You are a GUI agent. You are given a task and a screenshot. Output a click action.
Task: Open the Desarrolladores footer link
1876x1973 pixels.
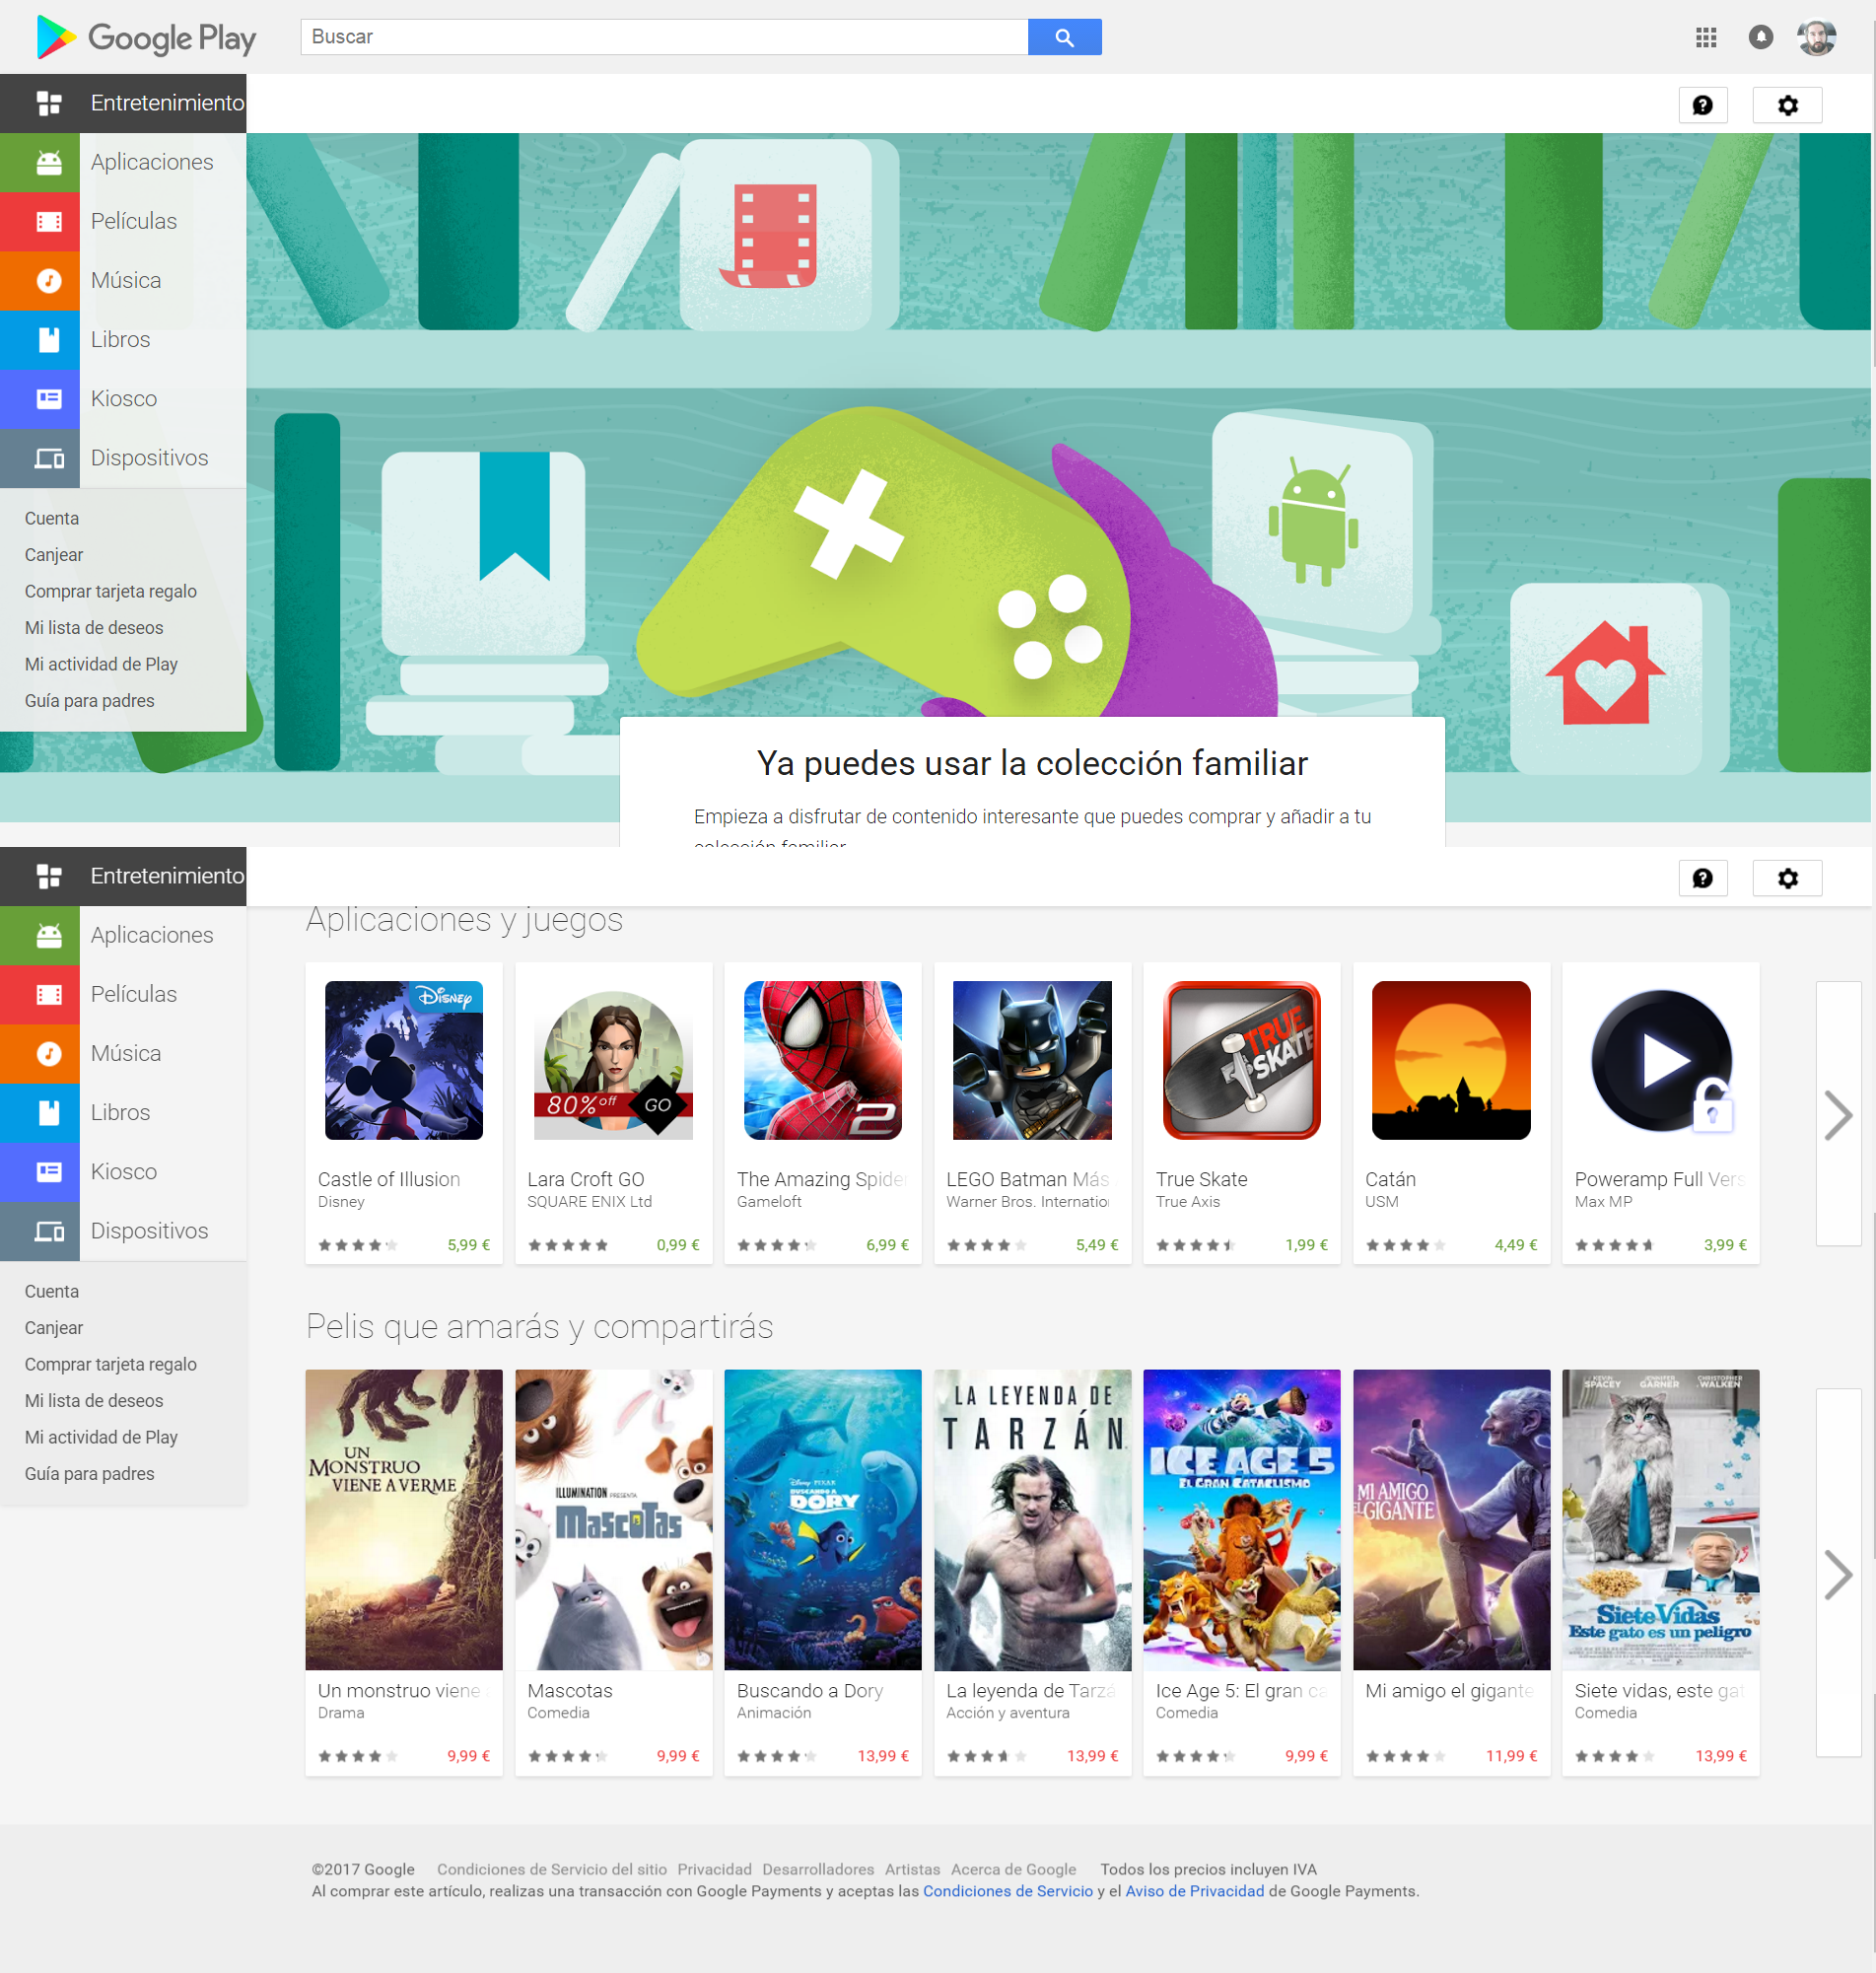818,1869
